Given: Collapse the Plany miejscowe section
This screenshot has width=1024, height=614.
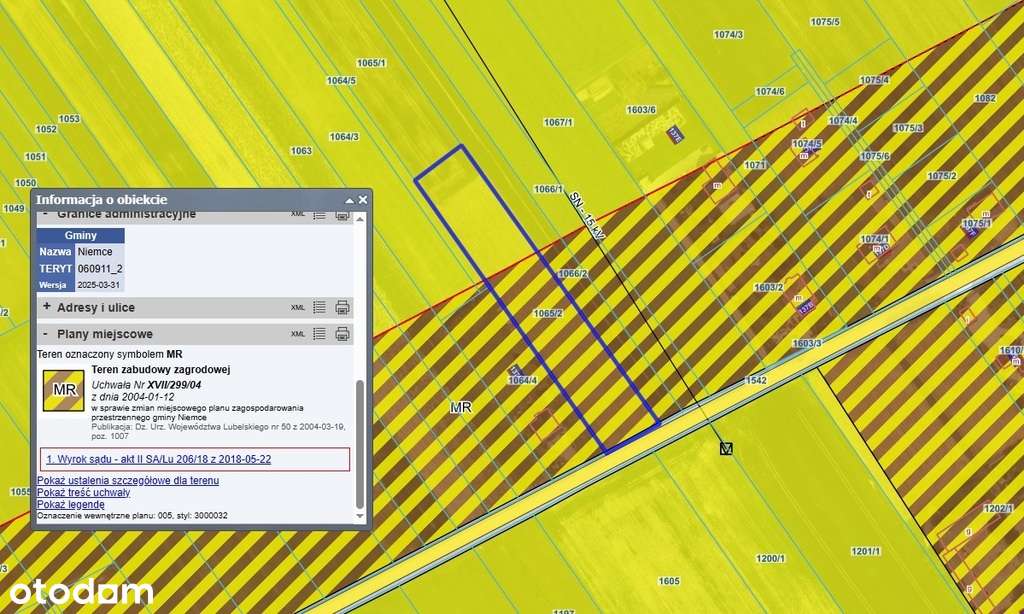Looking at the screenshot, I should pyautogui.click(x=46, y=334).
